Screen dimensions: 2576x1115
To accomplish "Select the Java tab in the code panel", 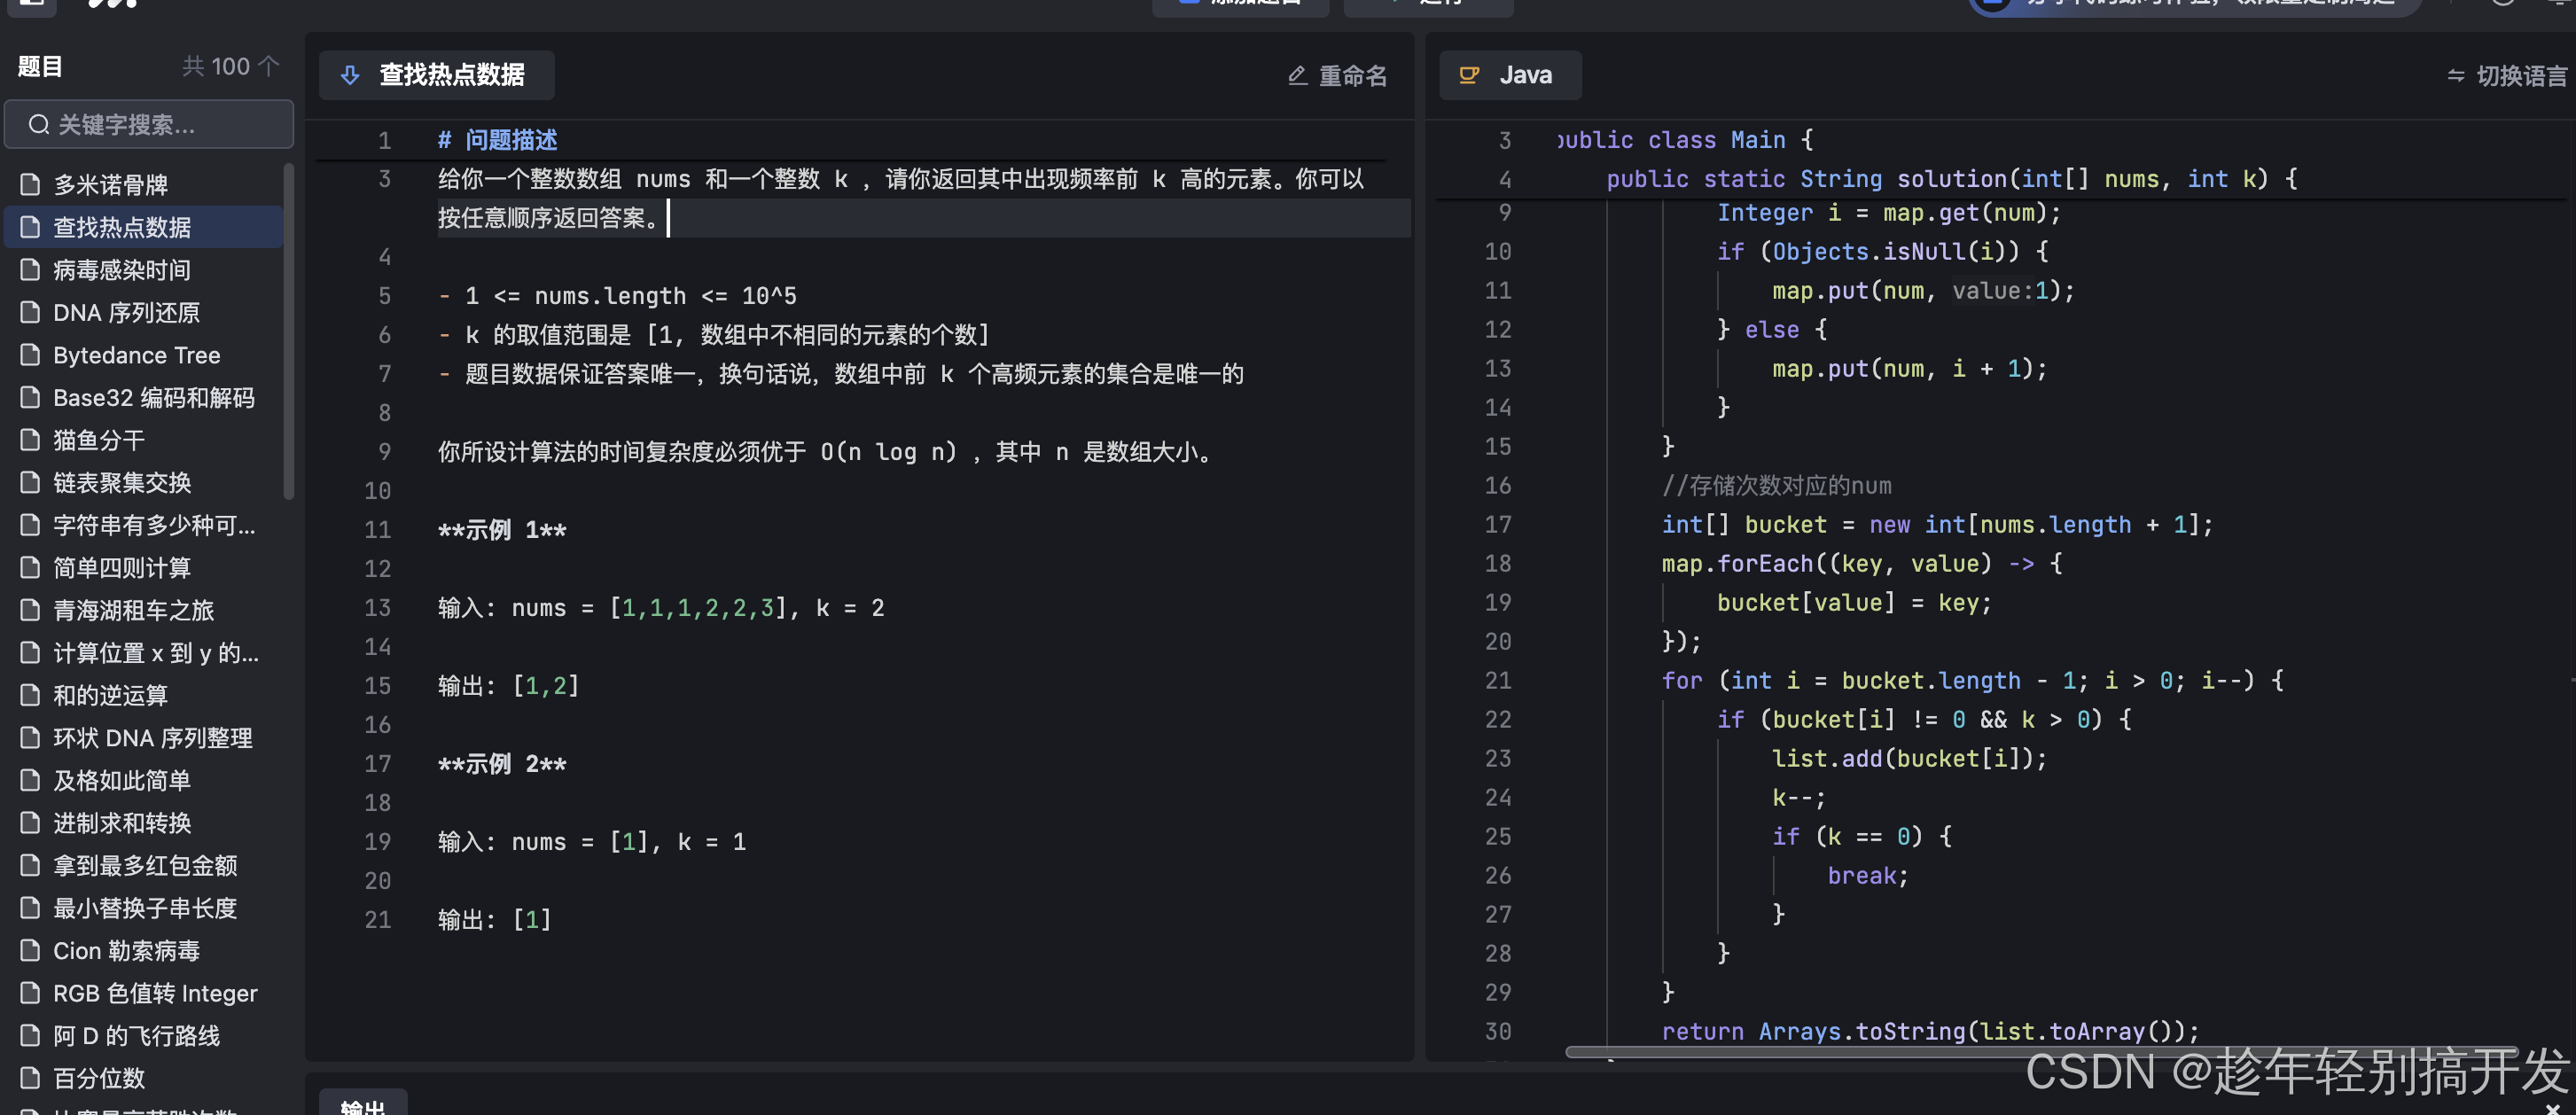I will click(1510, 75).
